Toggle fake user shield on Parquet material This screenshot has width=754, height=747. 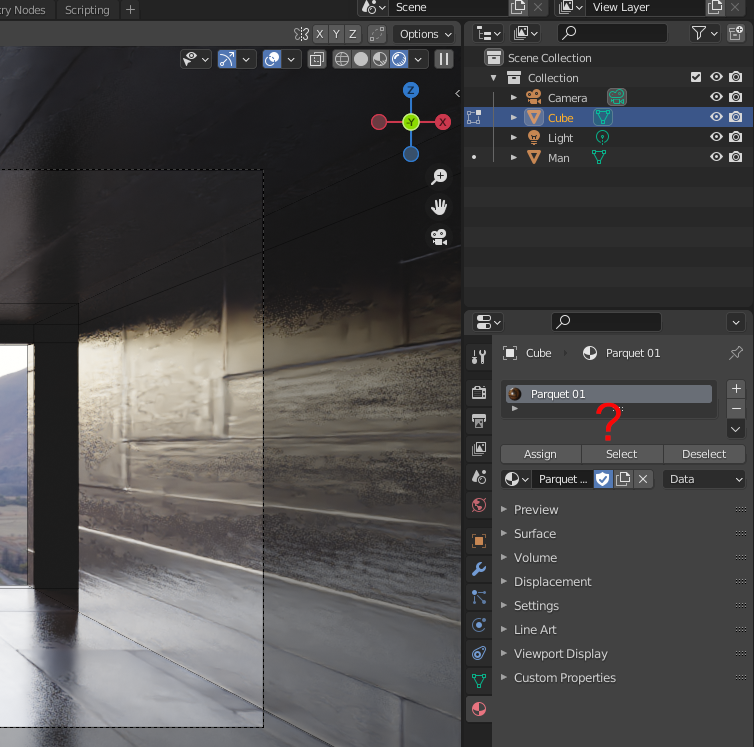603,479
